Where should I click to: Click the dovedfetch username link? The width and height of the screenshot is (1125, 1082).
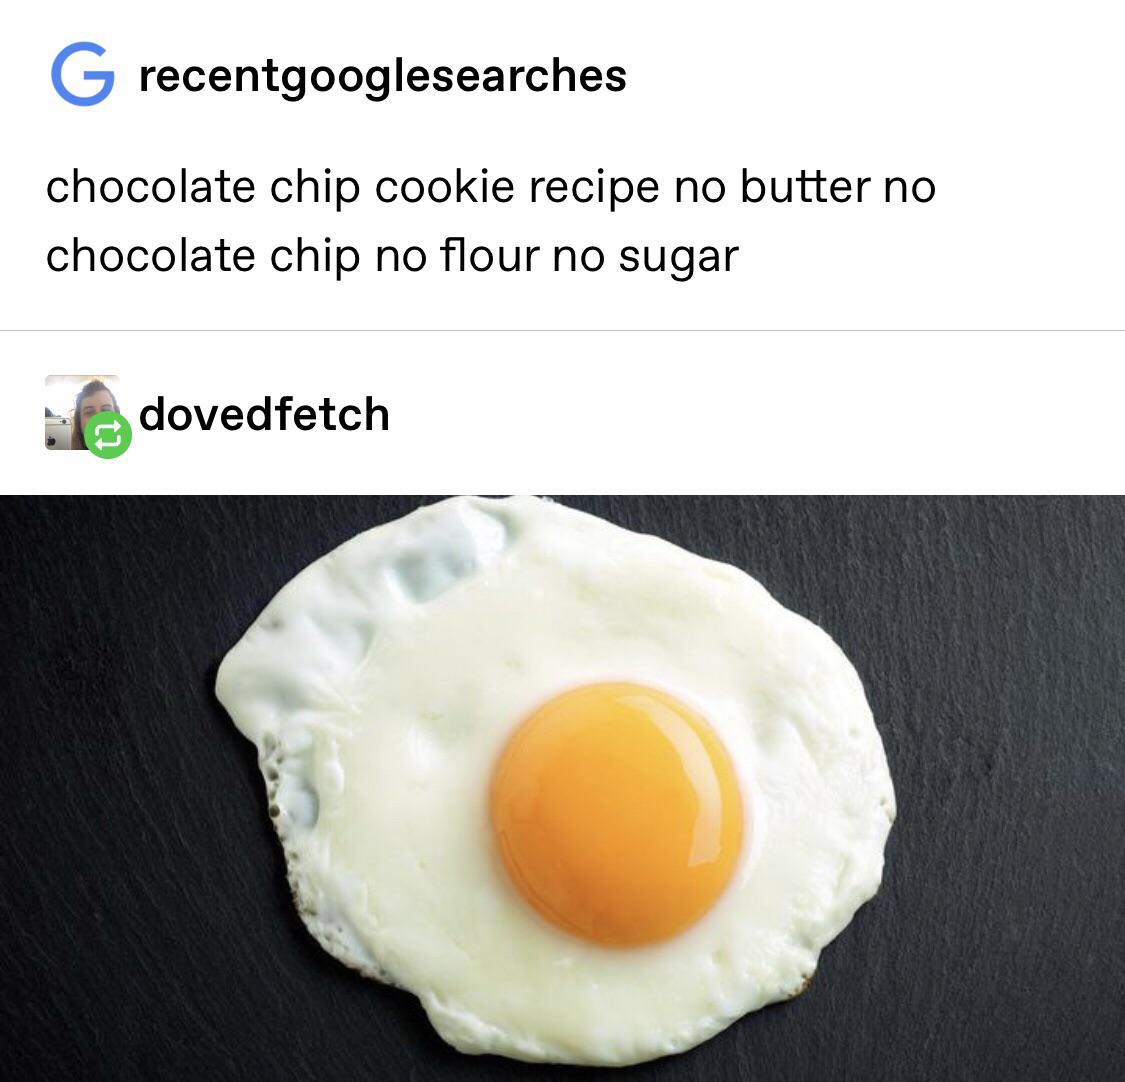tap(264, 414)
